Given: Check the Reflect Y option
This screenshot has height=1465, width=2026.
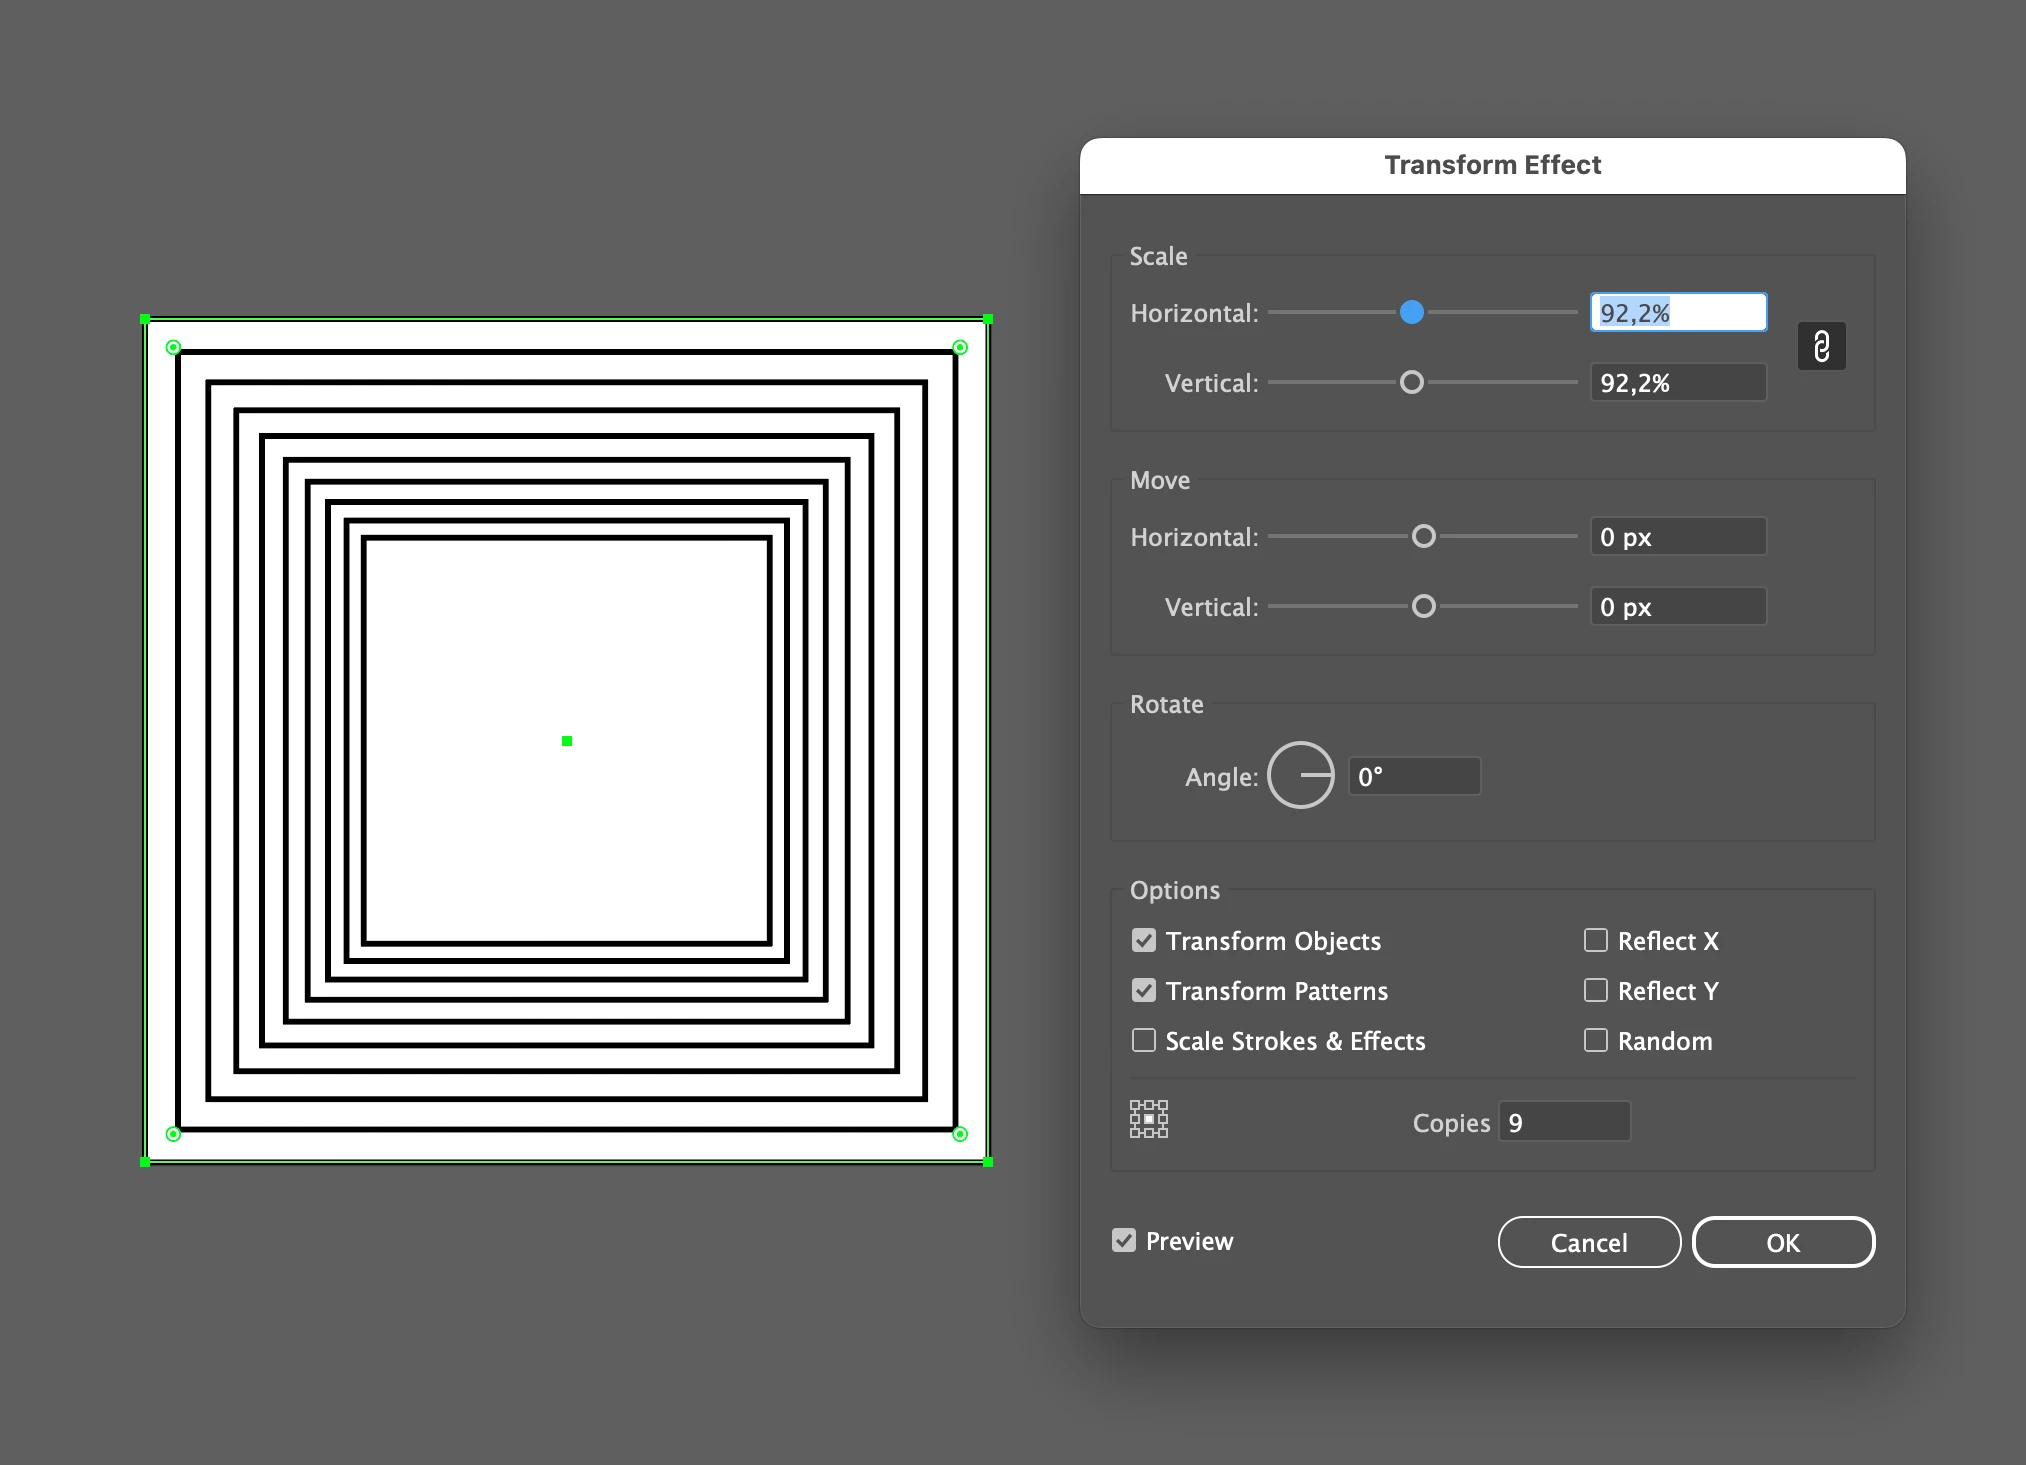Looking at the screenshot, I should (1596, 990).
